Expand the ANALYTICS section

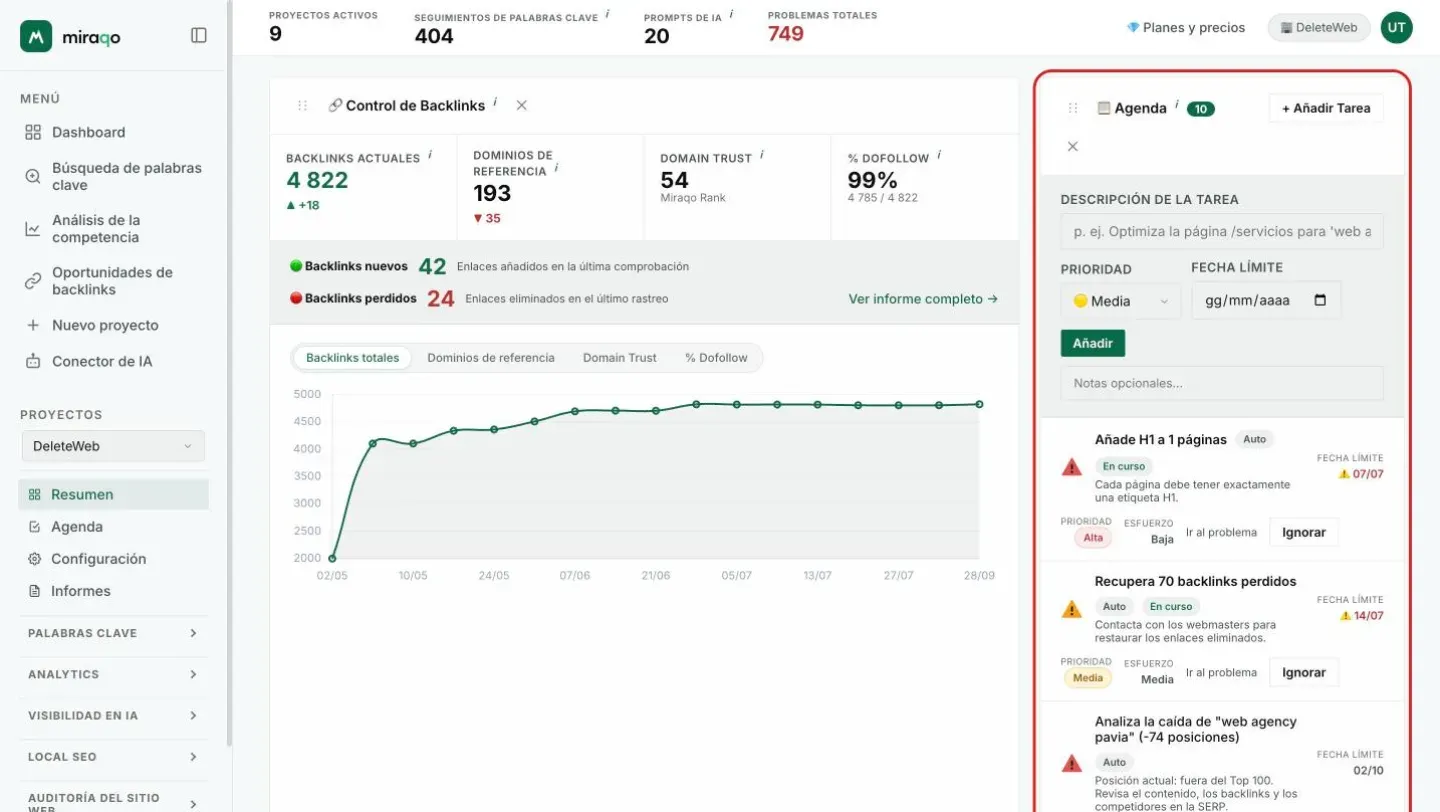pyautogui.click(x=113, y=674)
